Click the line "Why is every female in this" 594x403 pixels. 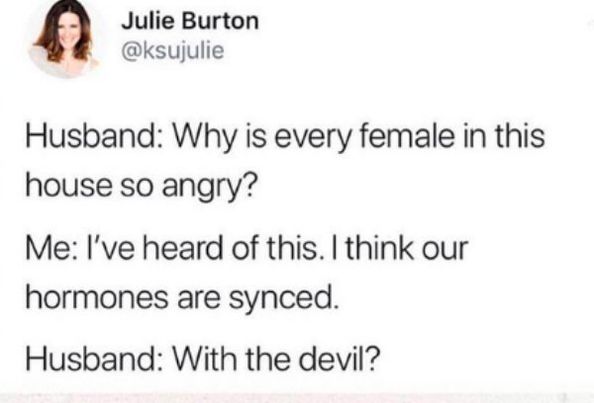359,138
